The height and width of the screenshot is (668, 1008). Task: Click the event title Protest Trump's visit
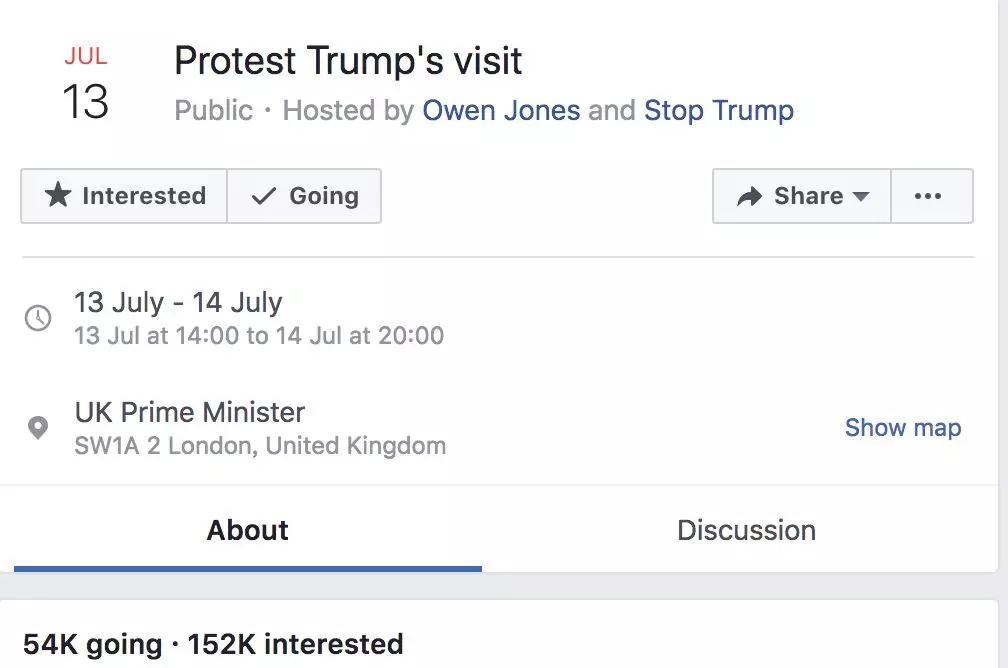[x=348, y=62]
